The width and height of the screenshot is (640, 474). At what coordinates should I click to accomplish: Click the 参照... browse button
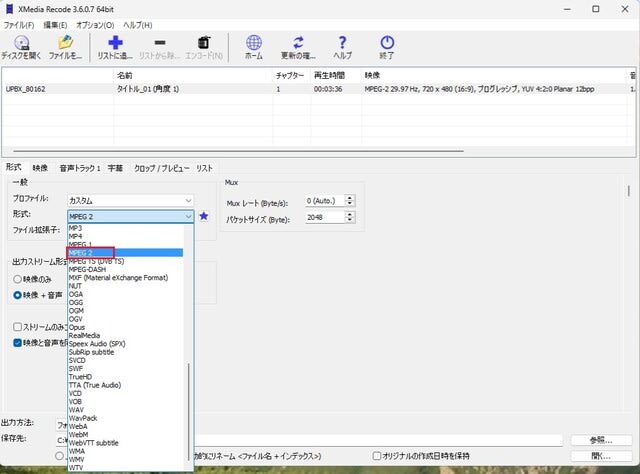click(601, 440)
